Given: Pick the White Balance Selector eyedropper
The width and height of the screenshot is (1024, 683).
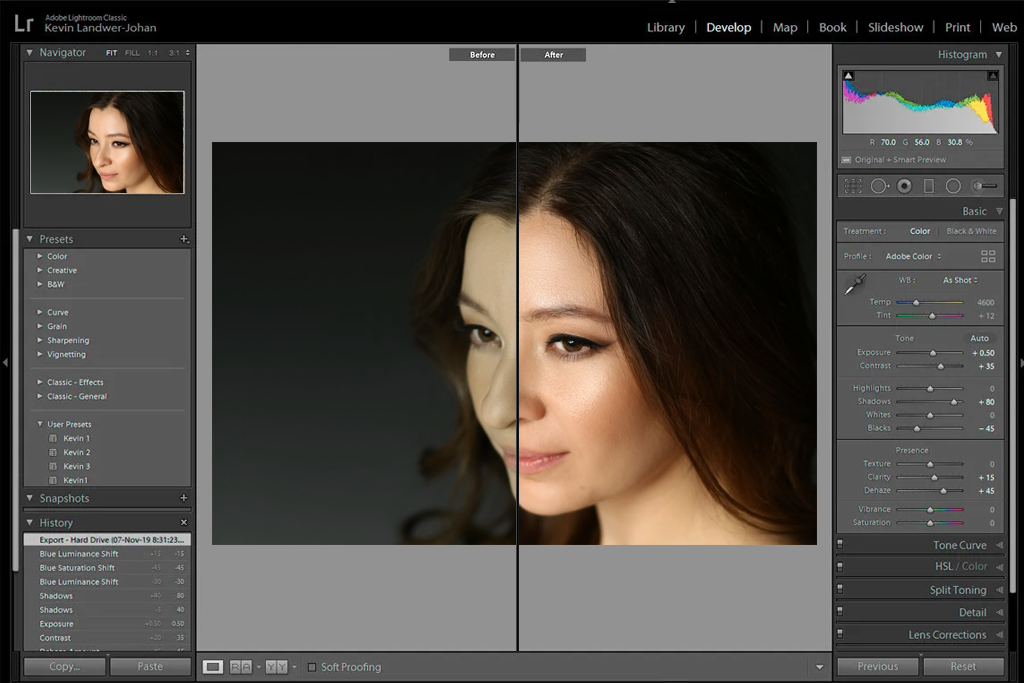Looking at the screenshot, I should pos(854,285).
